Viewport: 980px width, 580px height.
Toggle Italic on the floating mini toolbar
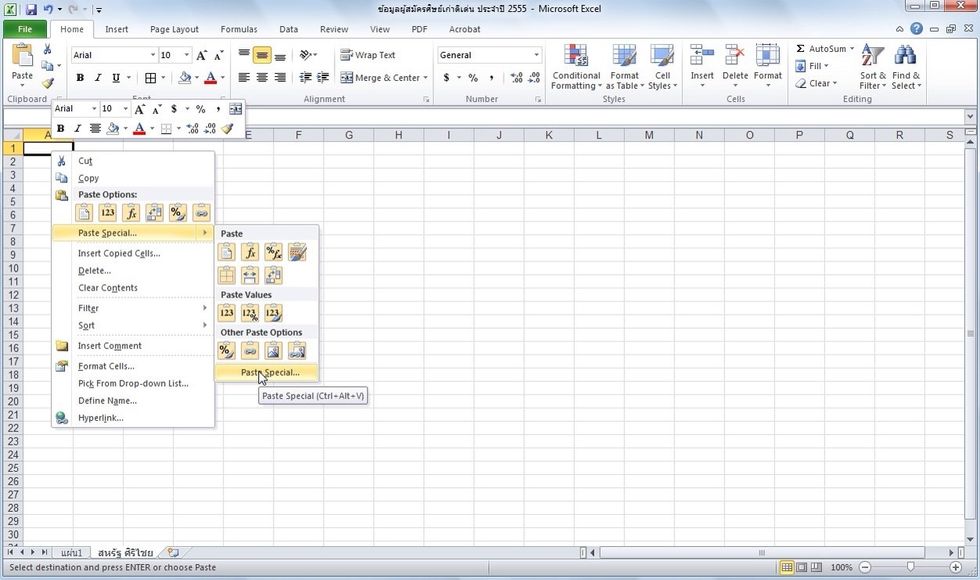pos(78,128)
